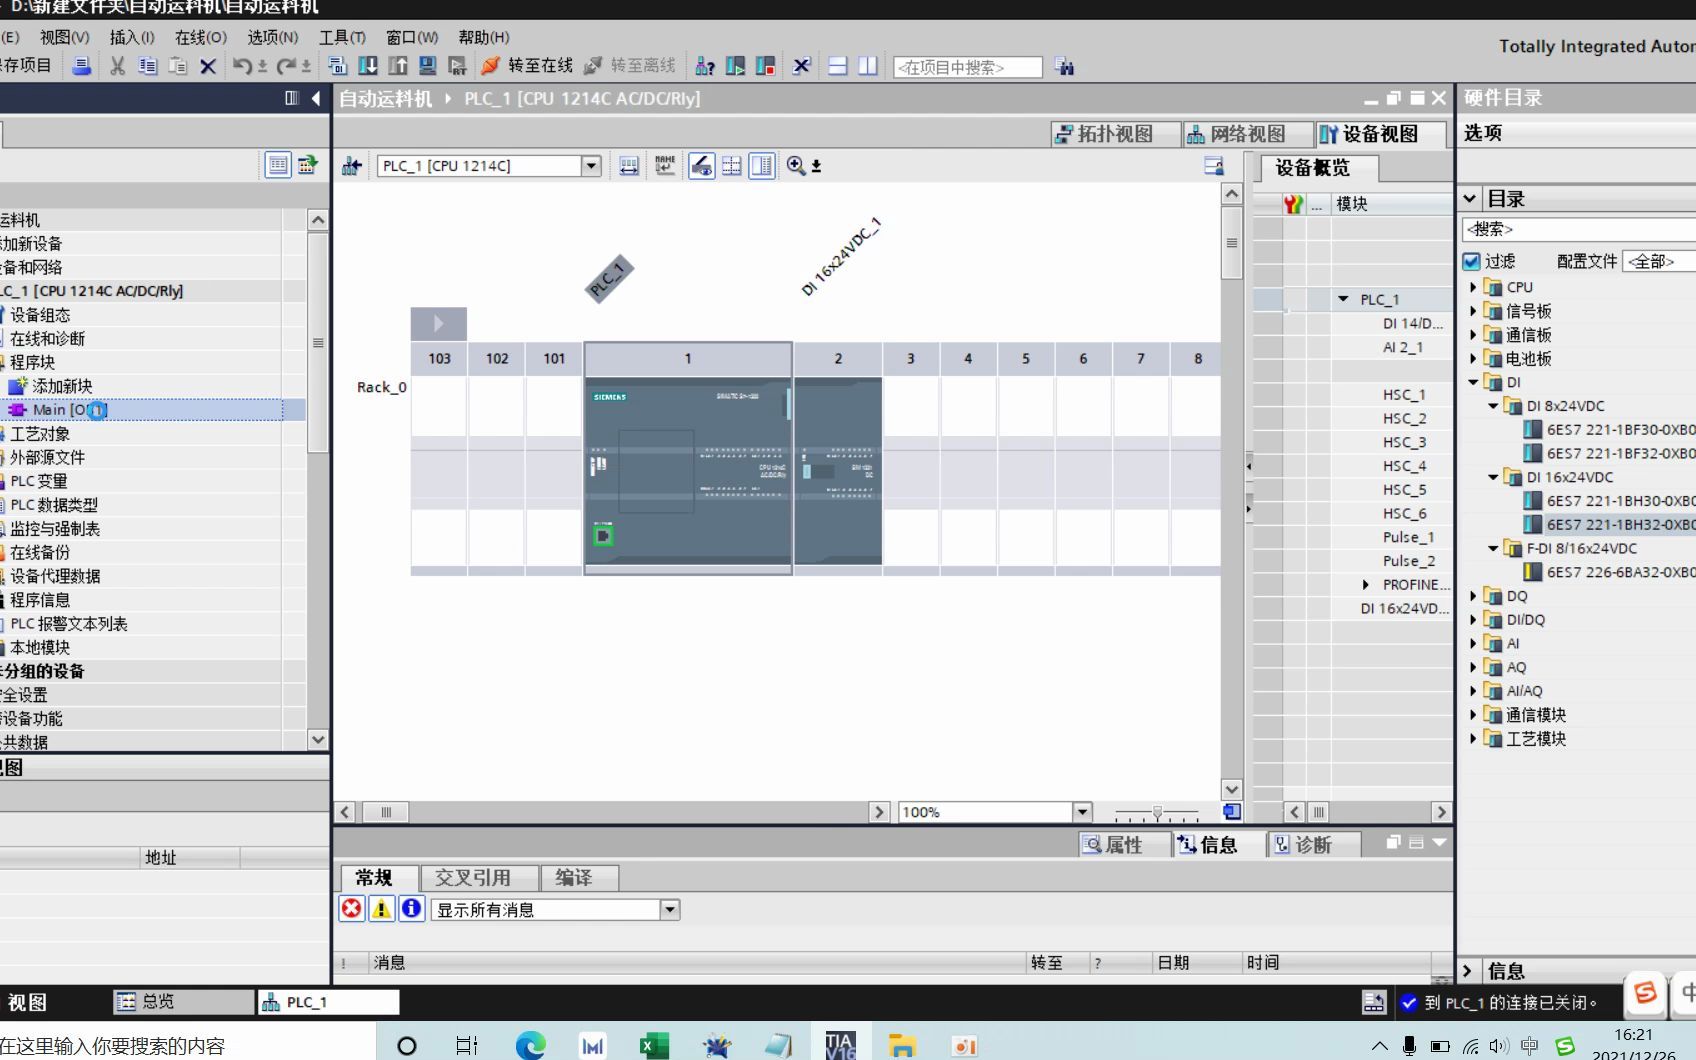Image resolution: width=1696 pixels, height=1060 pixels.
Task: Click the zoom slider in device view
Action: coord(1157,813)
